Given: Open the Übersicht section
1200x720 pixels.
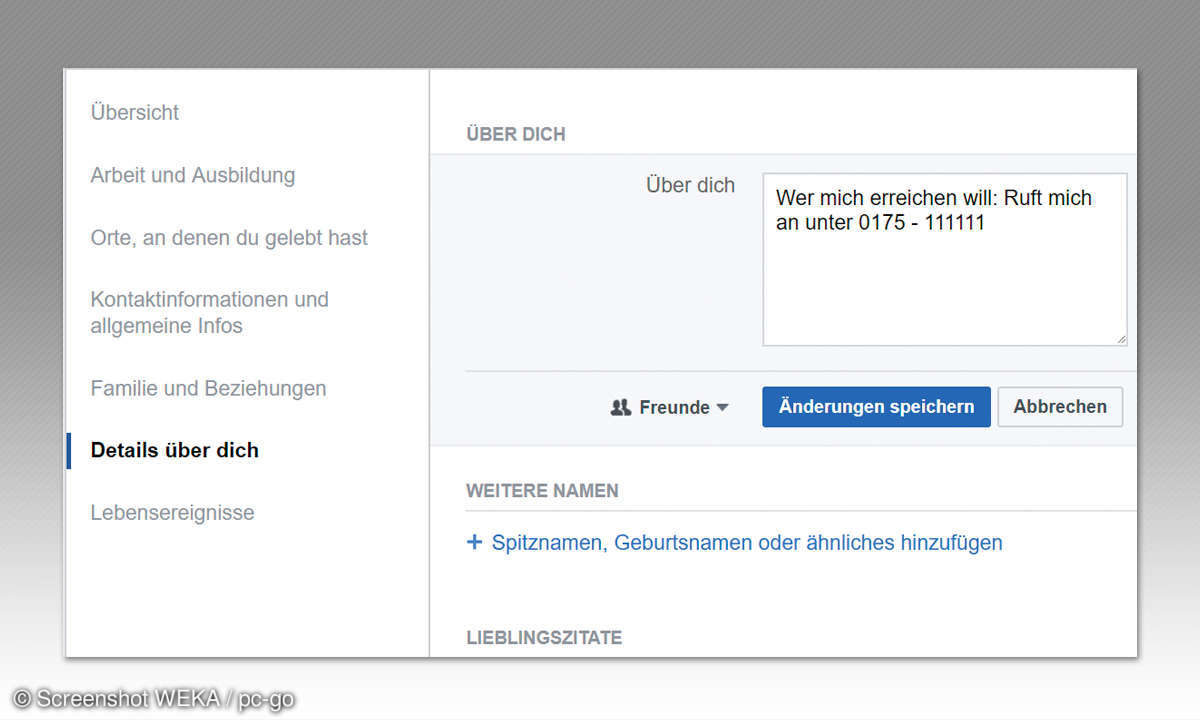Looking at the screenshot, I should click(135, 113).
